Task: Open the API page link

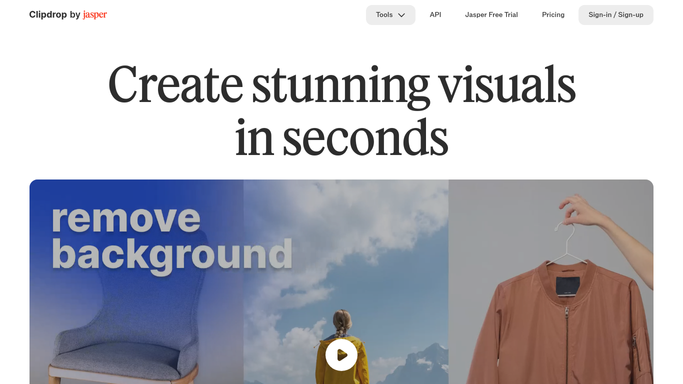Action: 435,15
